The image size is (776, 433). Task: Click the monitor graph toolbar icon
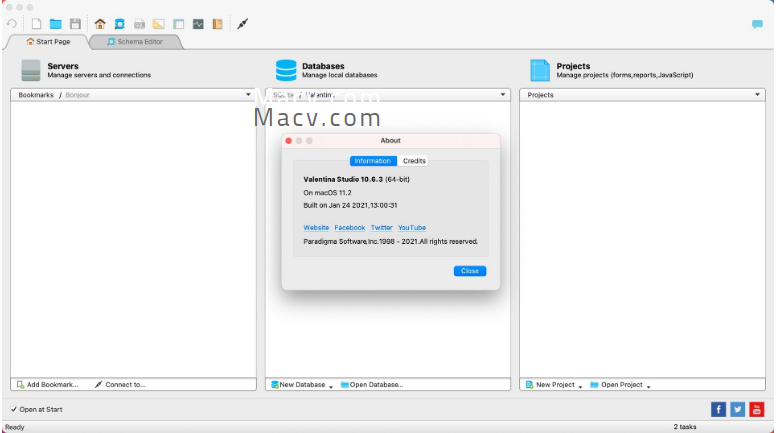pos(198,24)
